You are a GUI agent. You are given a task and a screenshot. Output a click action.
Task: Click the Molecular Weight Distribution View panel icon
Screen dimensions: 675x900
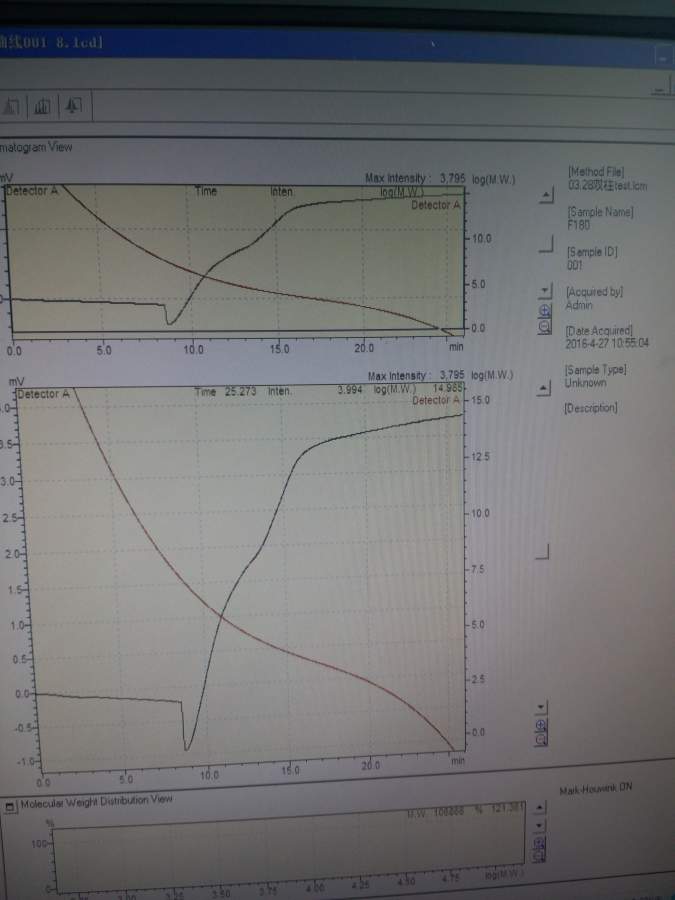click(x=10, y=807)
